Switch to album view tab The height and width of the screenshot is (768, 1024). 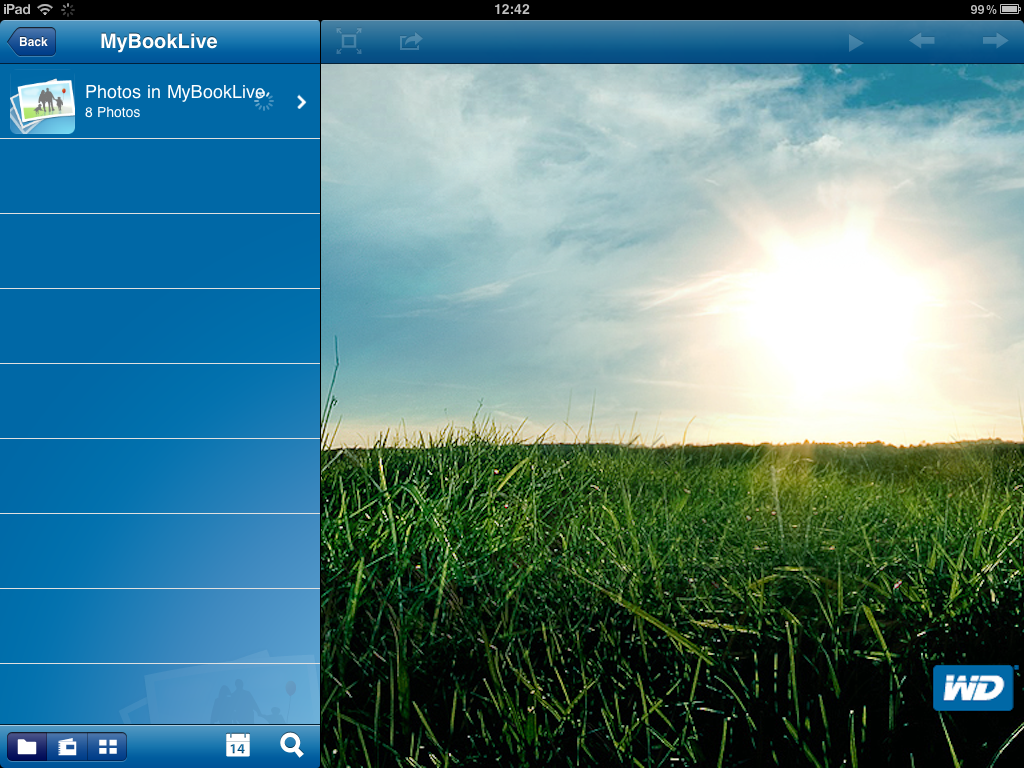[x=67, y=746]
